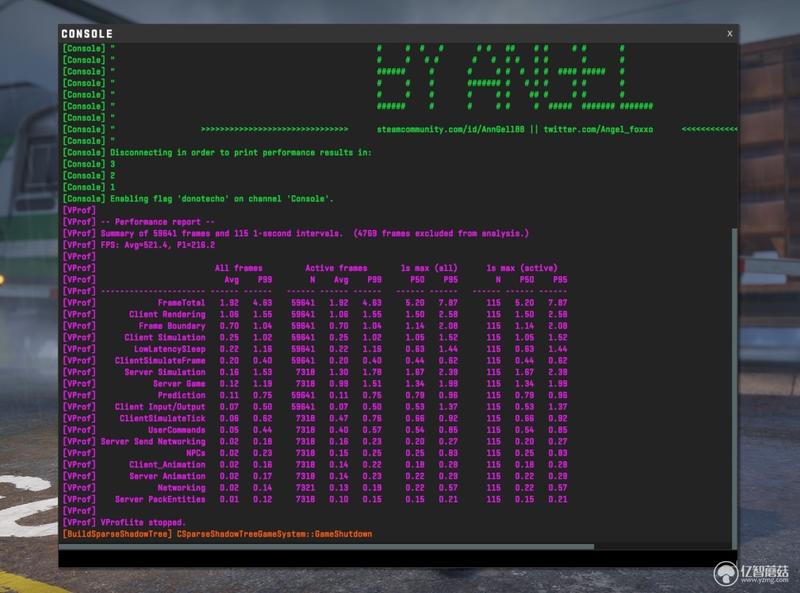800x593 pixels.
Task: Close the console window with X
Action: [730, 34]
